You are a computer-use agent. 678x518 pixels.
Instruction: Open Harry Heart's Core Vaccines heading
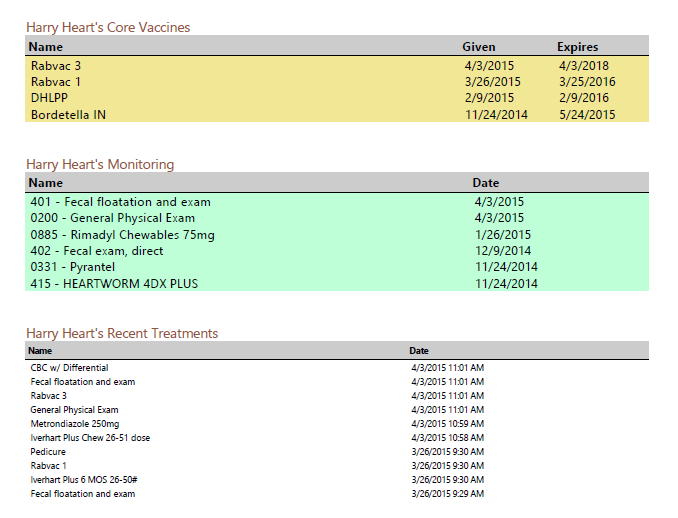[x=108, y=27]
